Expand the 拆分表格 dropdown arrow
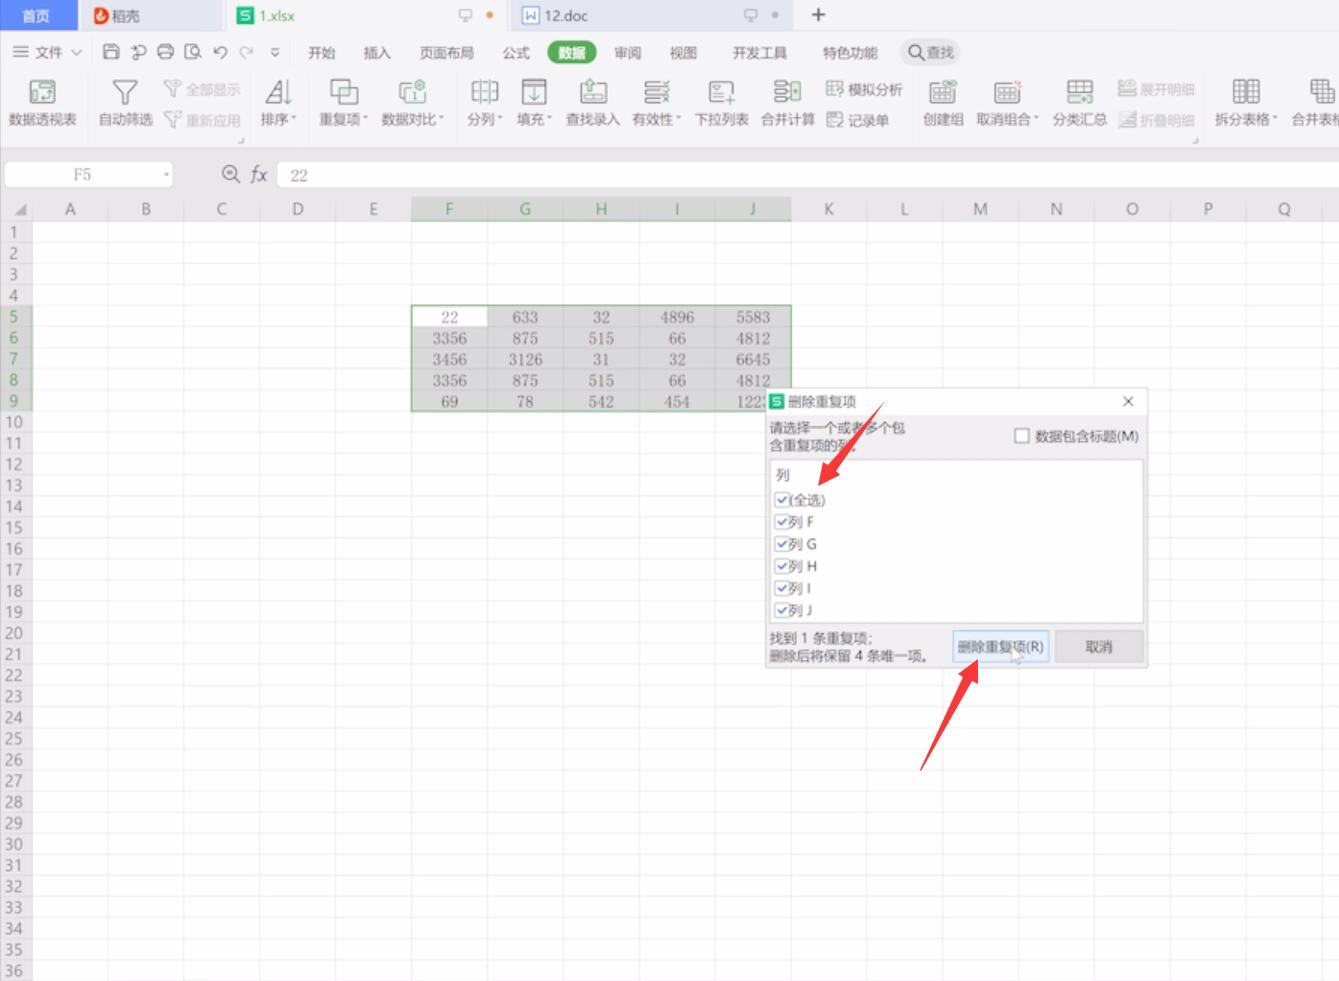 pyautogui.click(x=1275, y=119)
